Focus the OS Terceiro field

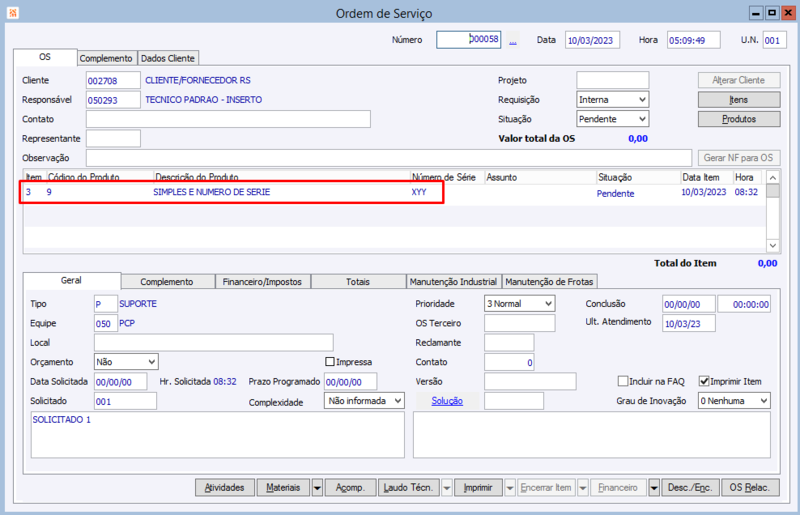coord(519,323)
